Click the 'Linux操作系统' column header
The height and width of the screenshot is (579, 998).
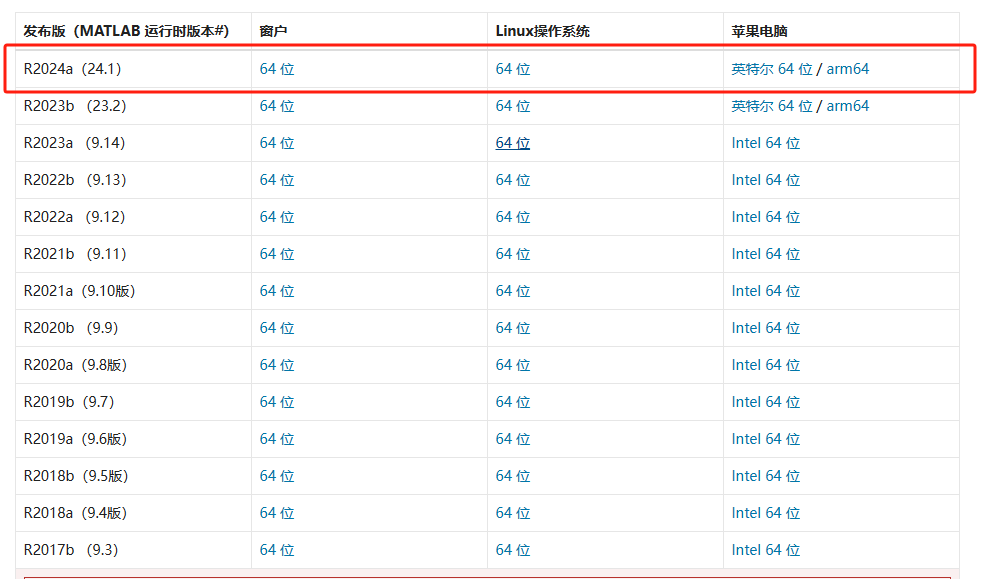point(605,31)
